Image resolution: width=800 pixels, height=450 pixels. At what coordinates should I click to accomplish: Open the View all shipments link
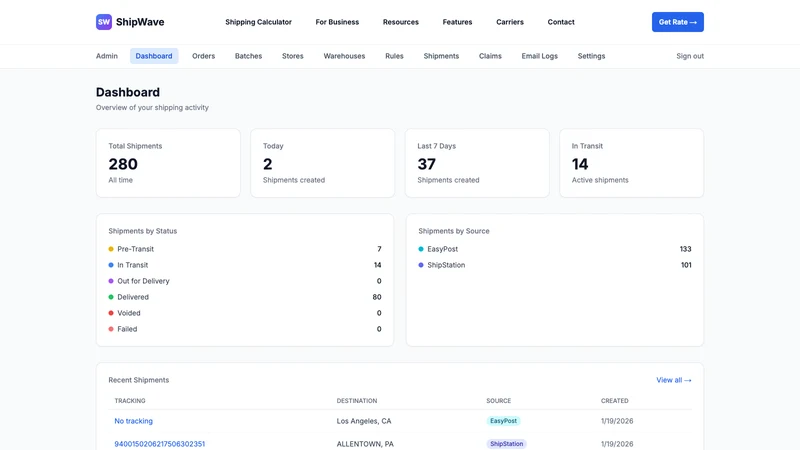point(673,380)
